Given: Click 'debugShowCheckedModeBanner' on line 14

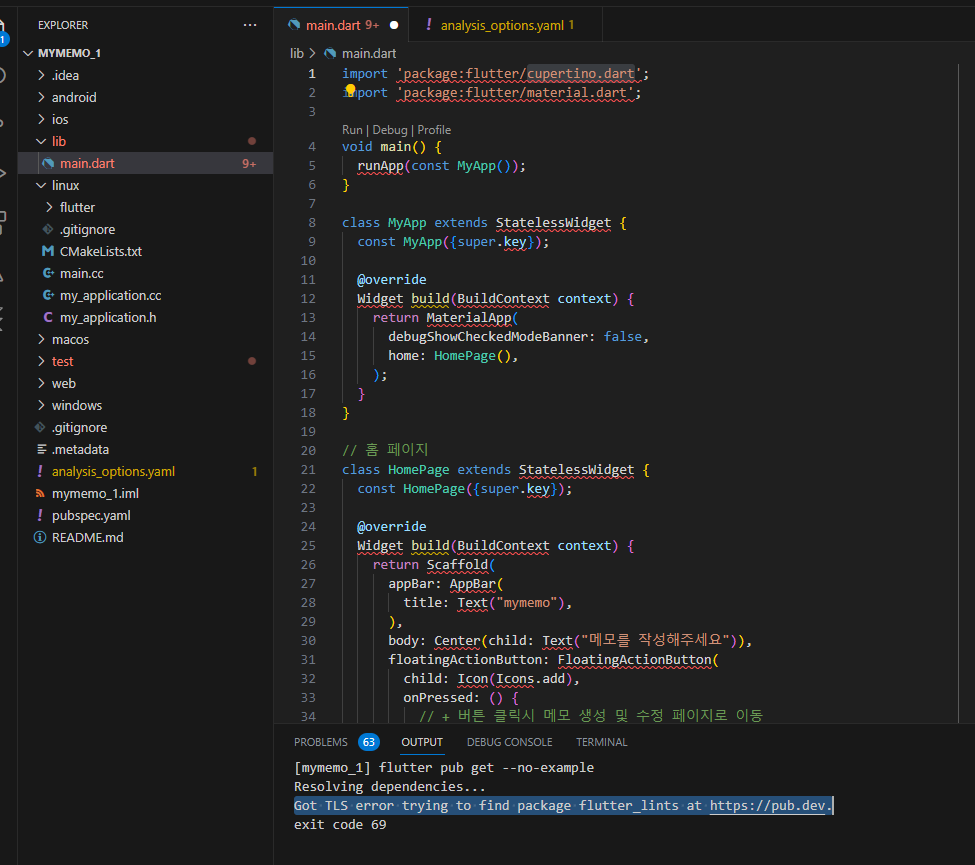Looking at the screenshot, I should point(488,336).
